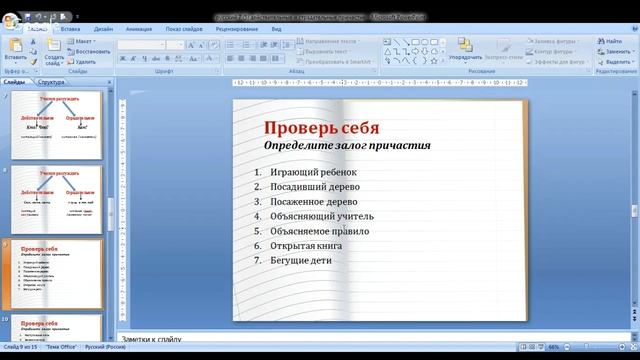Align text left in paragraph group
640x360 pixels.
(x=230, y=59)
